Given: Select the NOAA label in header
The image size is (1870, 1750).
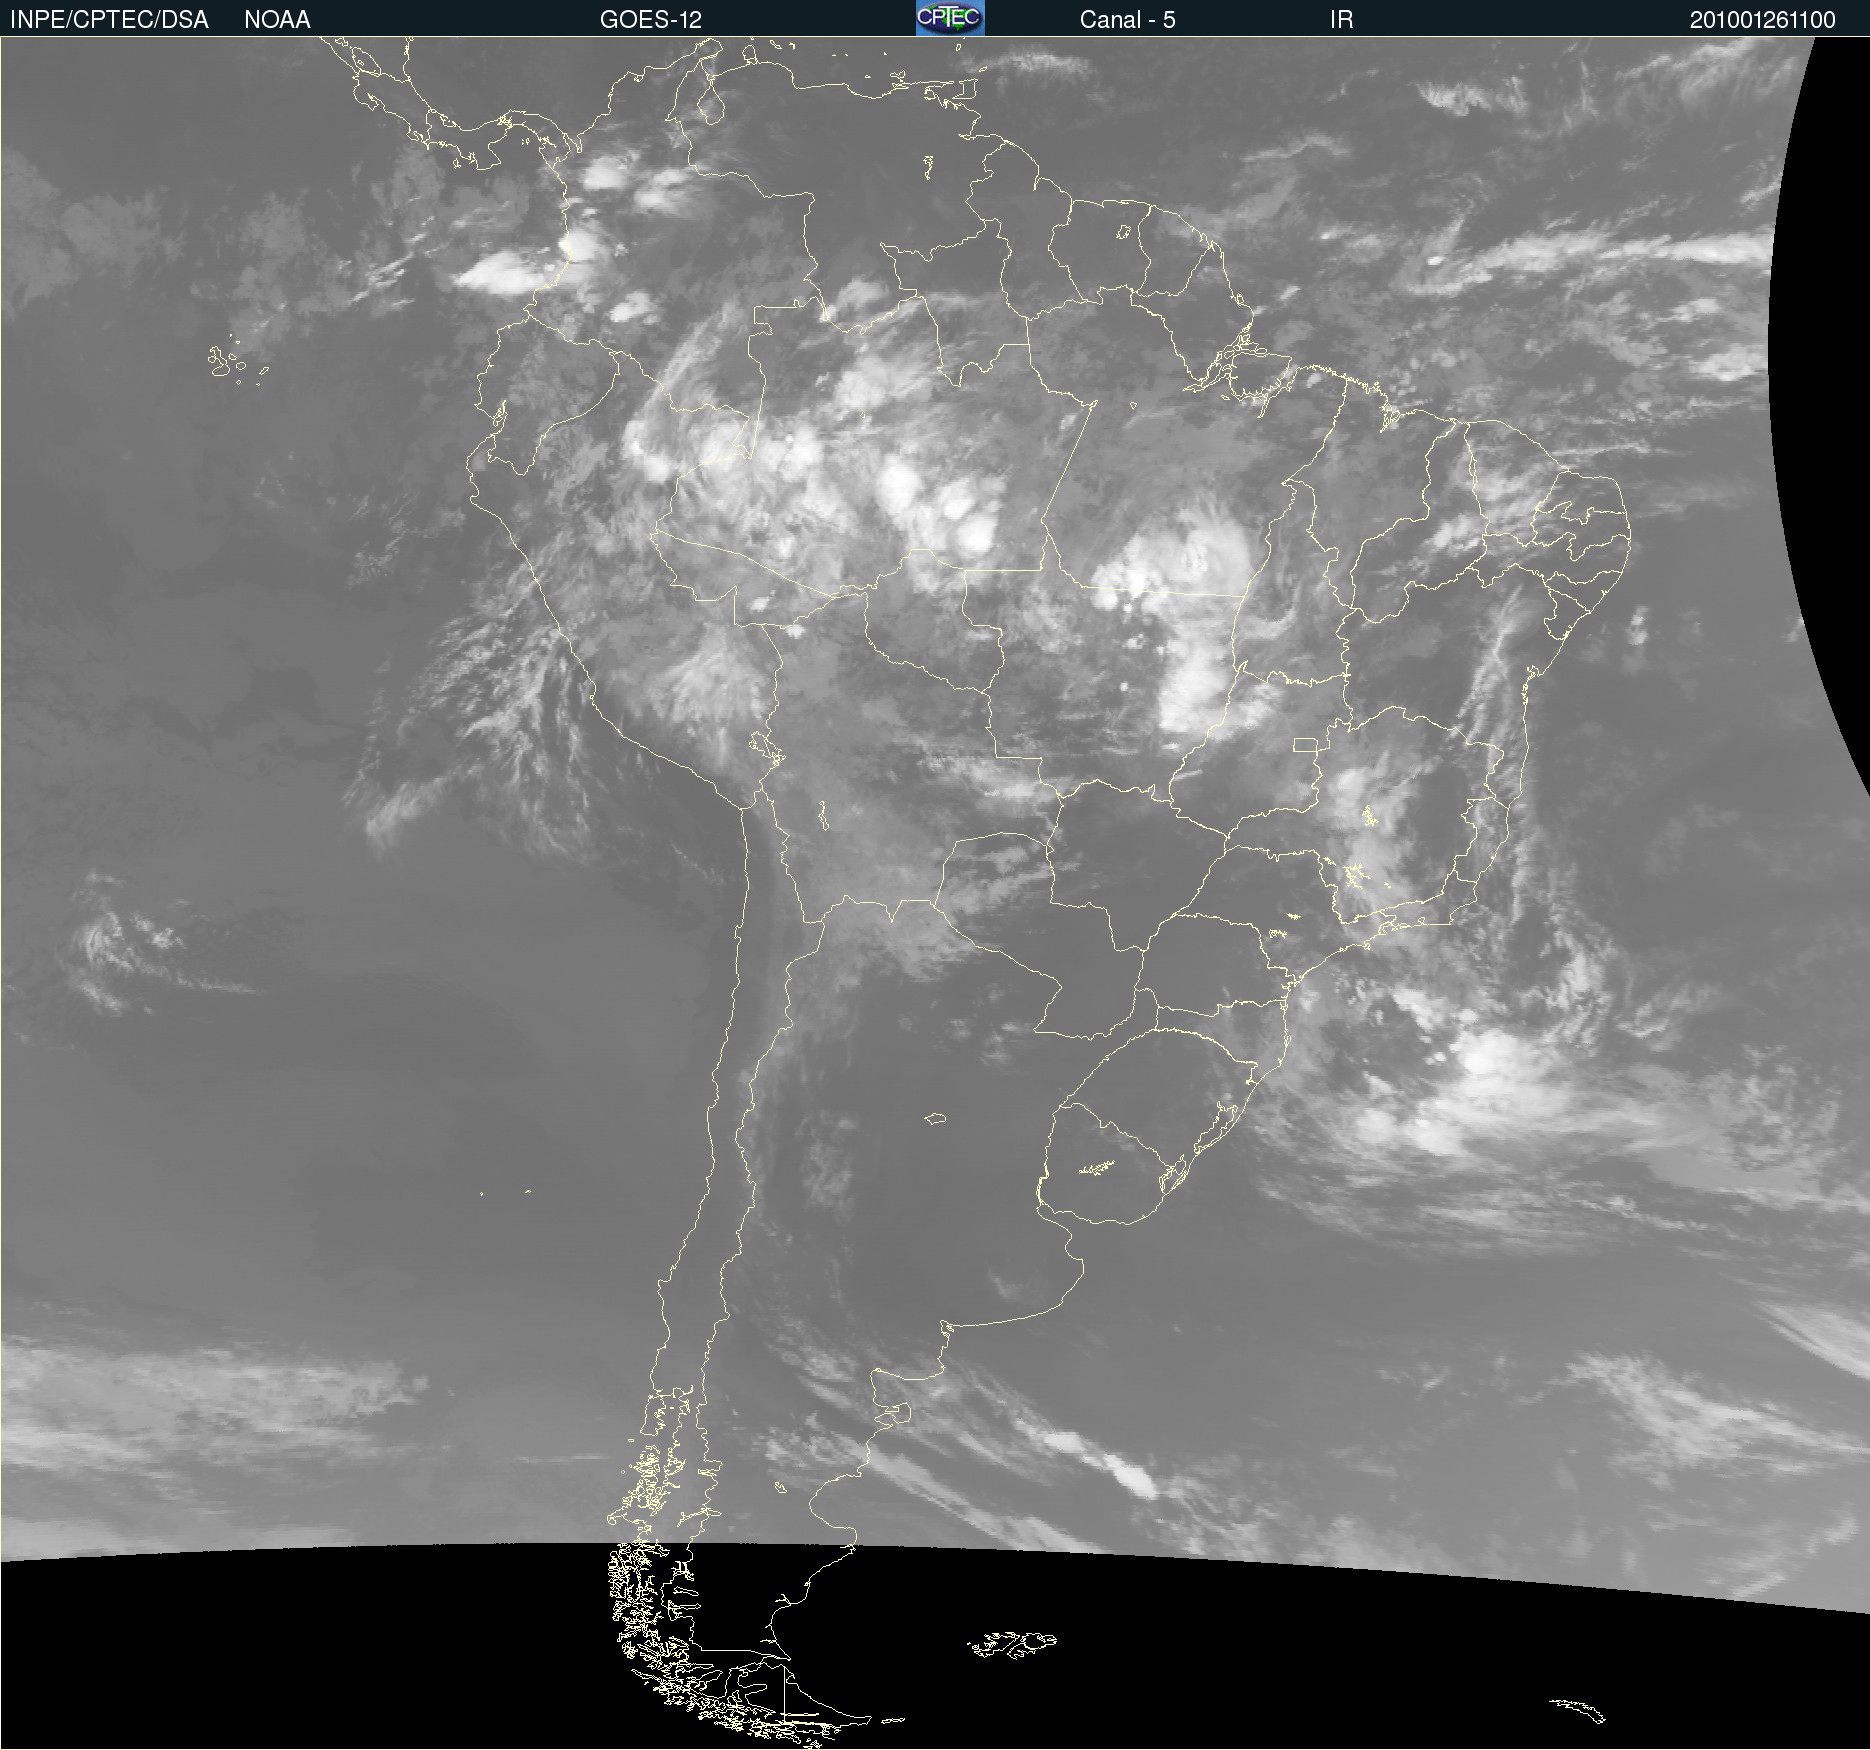Looking at the screenshot, I should coord(277,20).
